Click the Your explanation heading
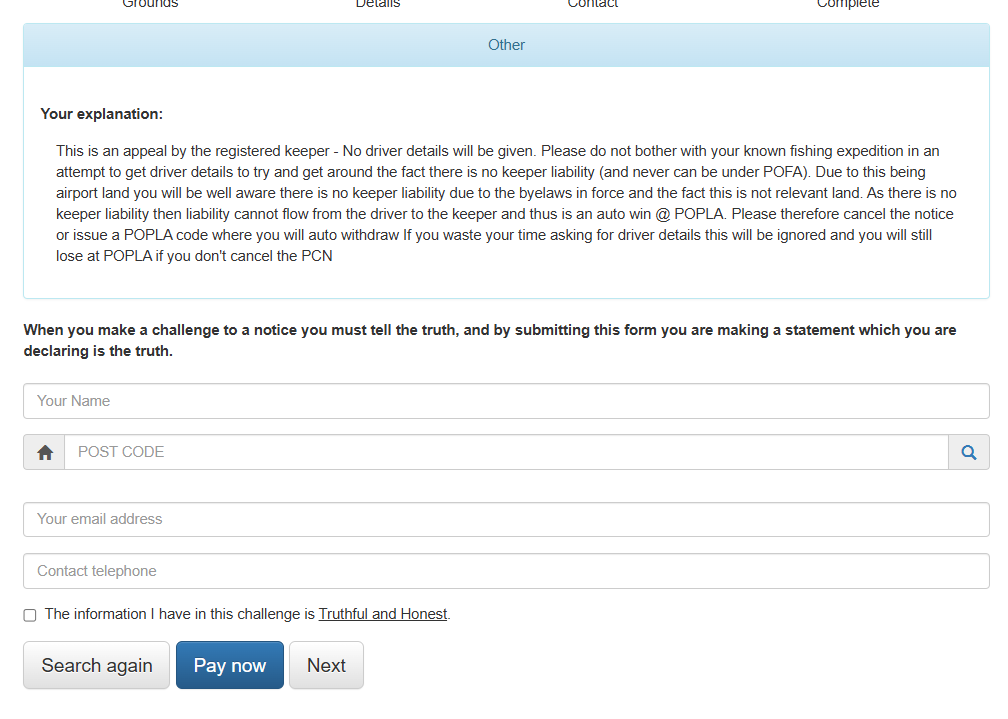Screen dimensions: 1008x719 102,114
